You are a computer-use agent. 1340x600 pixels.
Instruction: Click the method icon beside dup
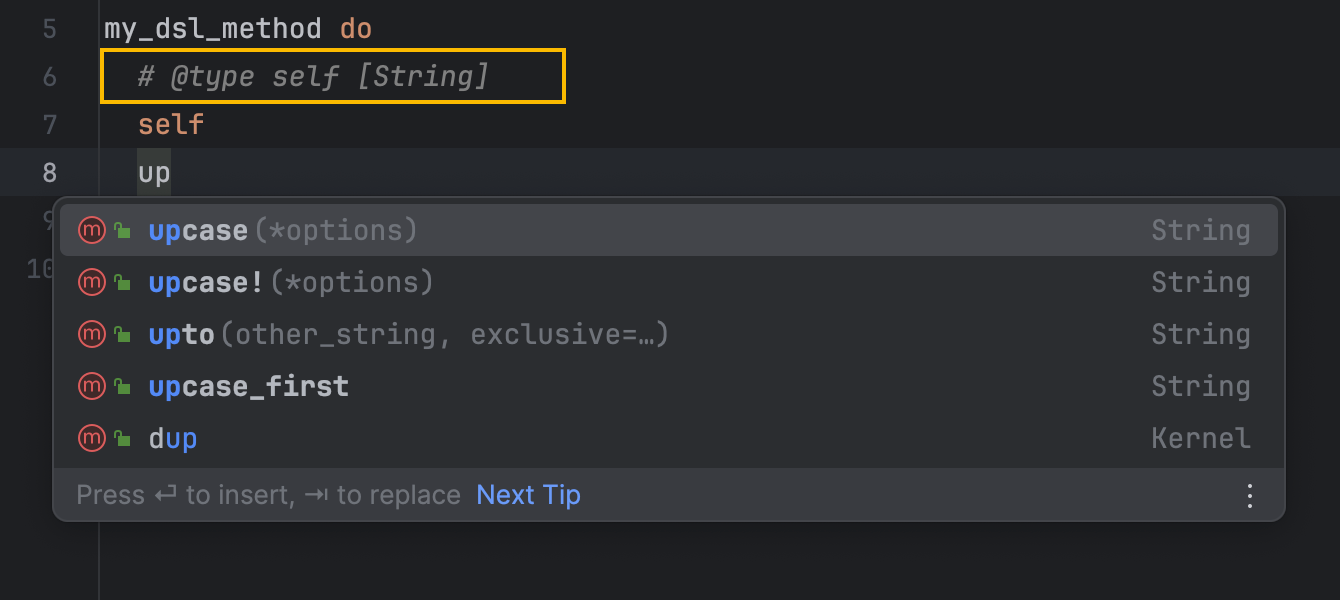point(92,439)
